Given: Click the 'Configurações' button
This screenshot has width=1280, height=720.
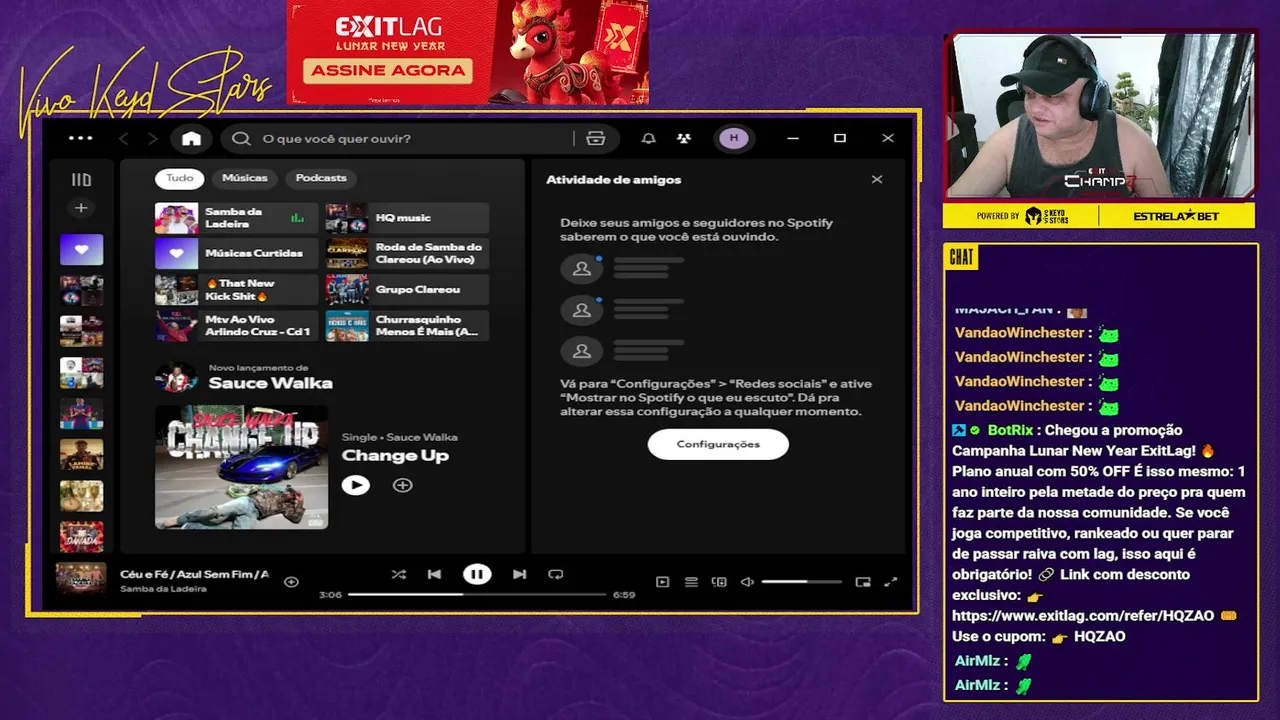Looking at the screenshot, I should click(x=718, y=444).
